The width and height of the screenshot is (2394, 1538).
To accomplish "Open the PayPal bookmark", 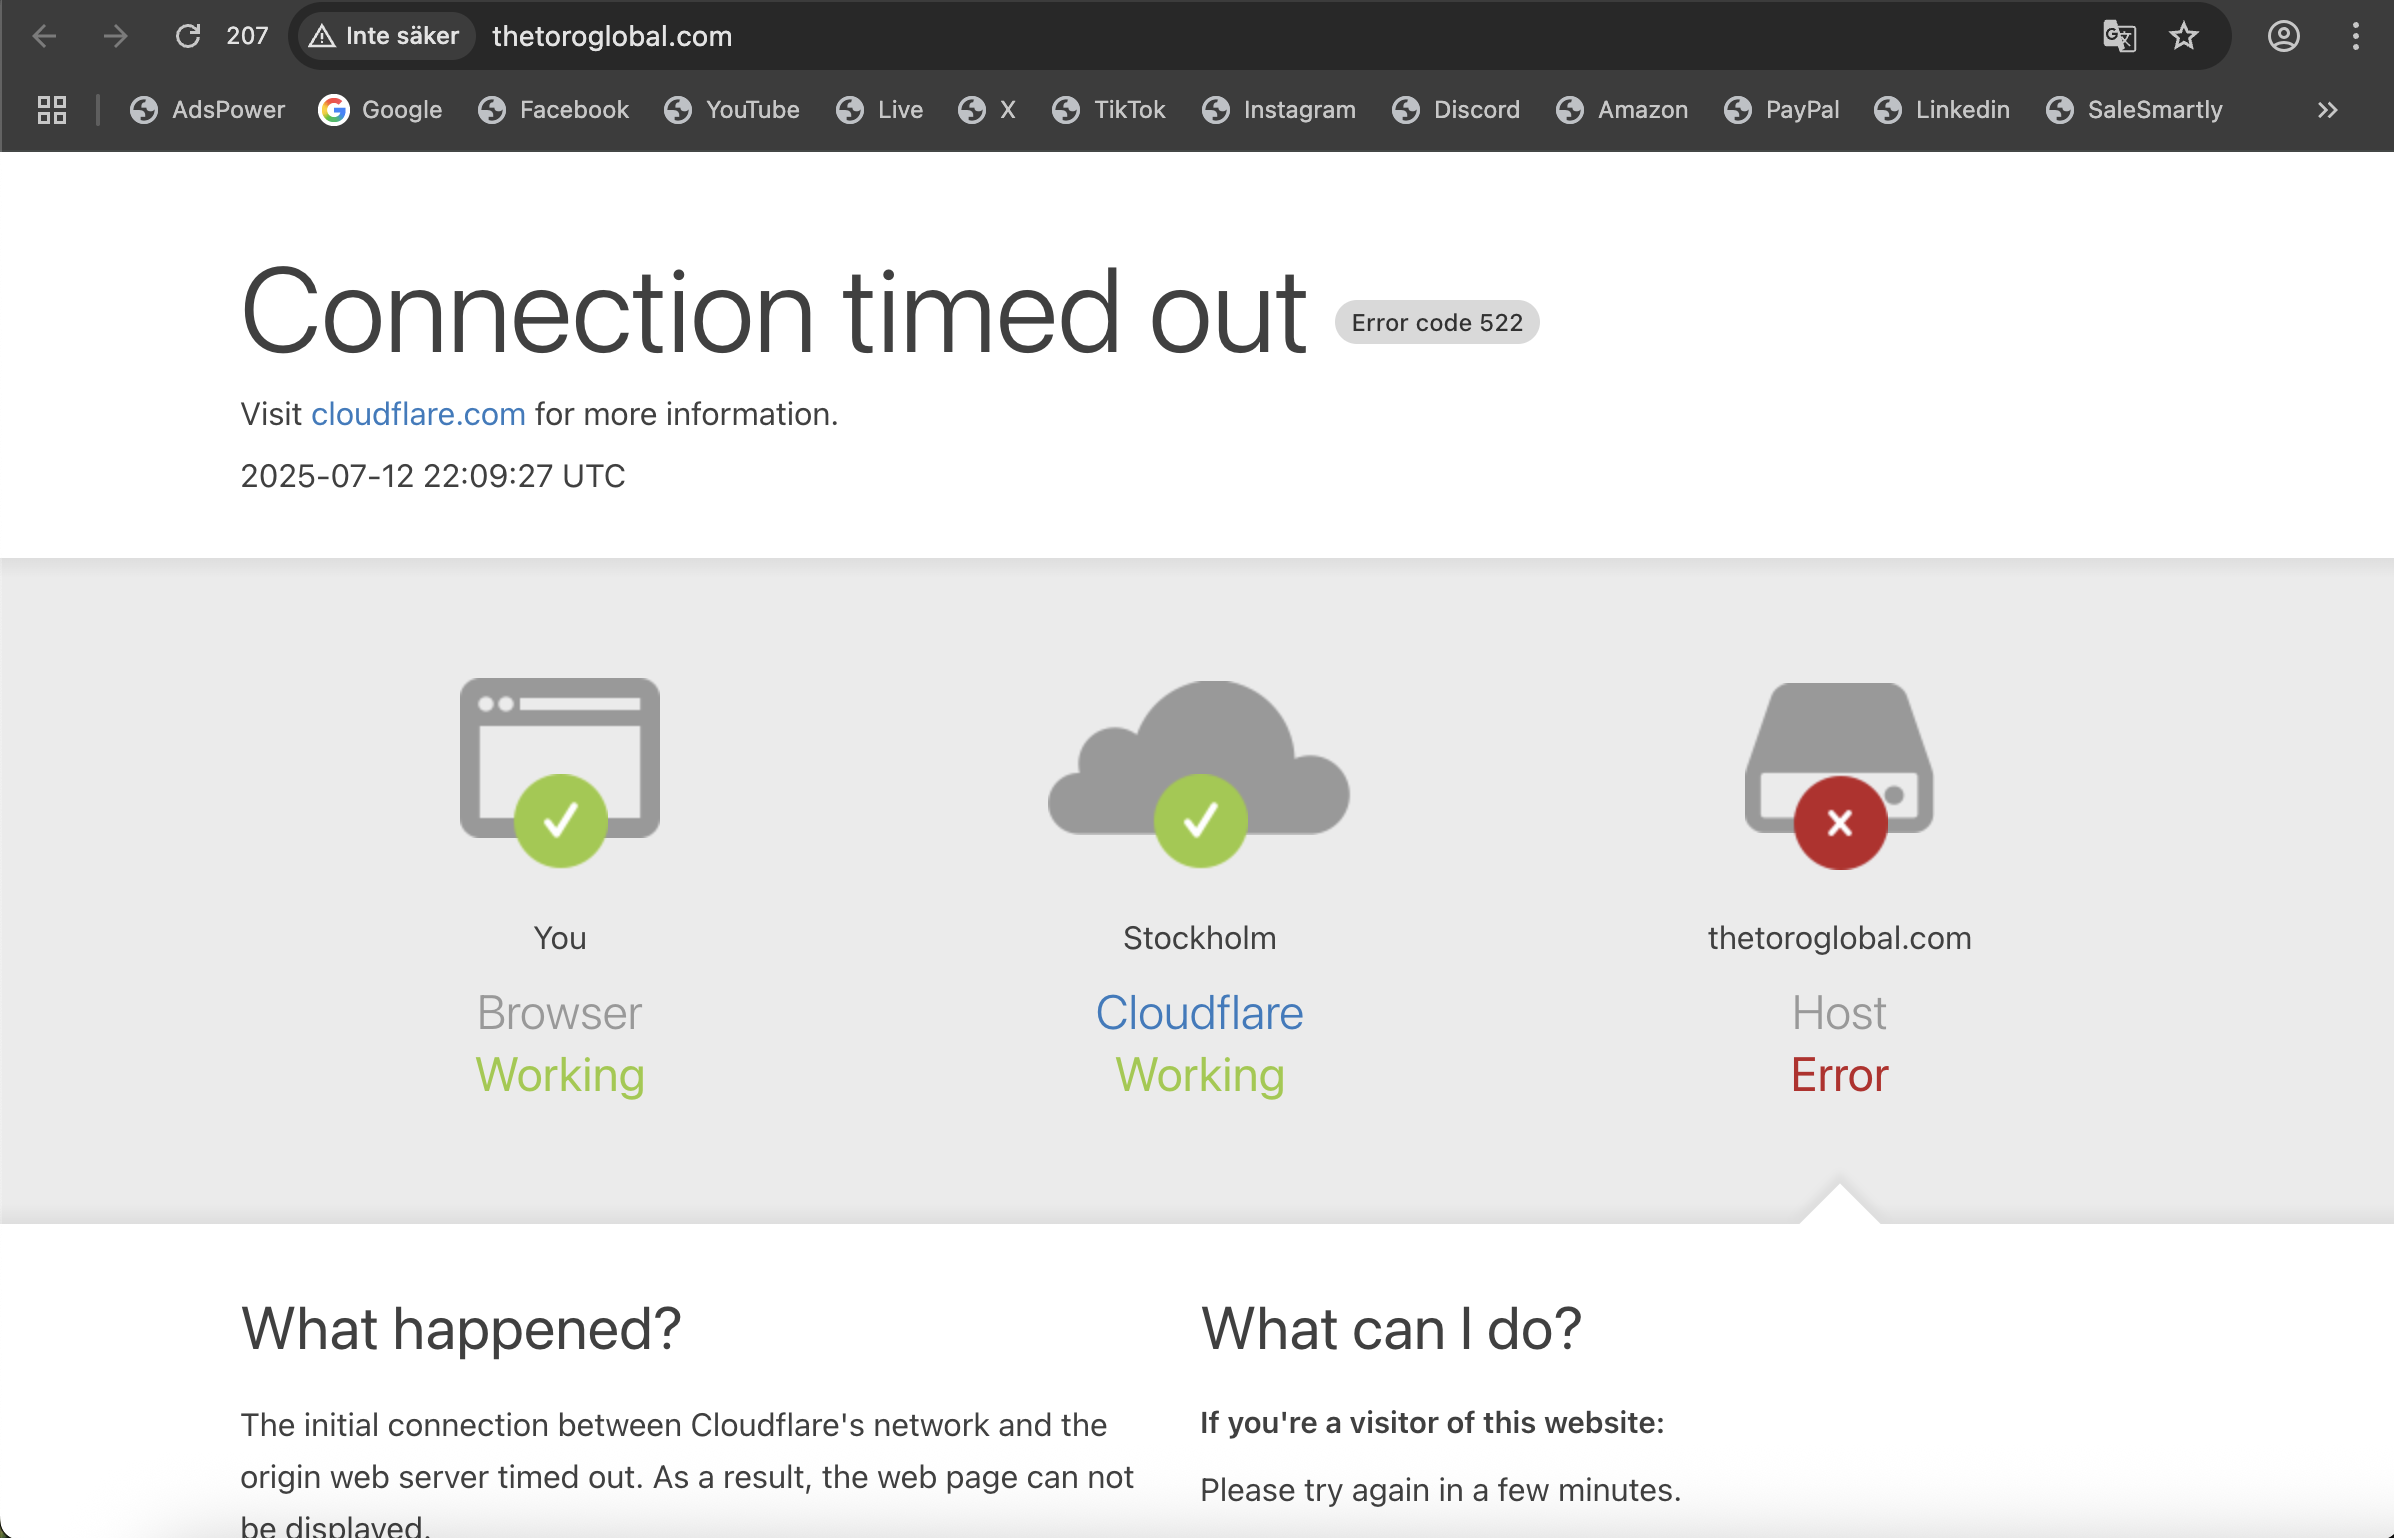I will (x=1782, y=110).
